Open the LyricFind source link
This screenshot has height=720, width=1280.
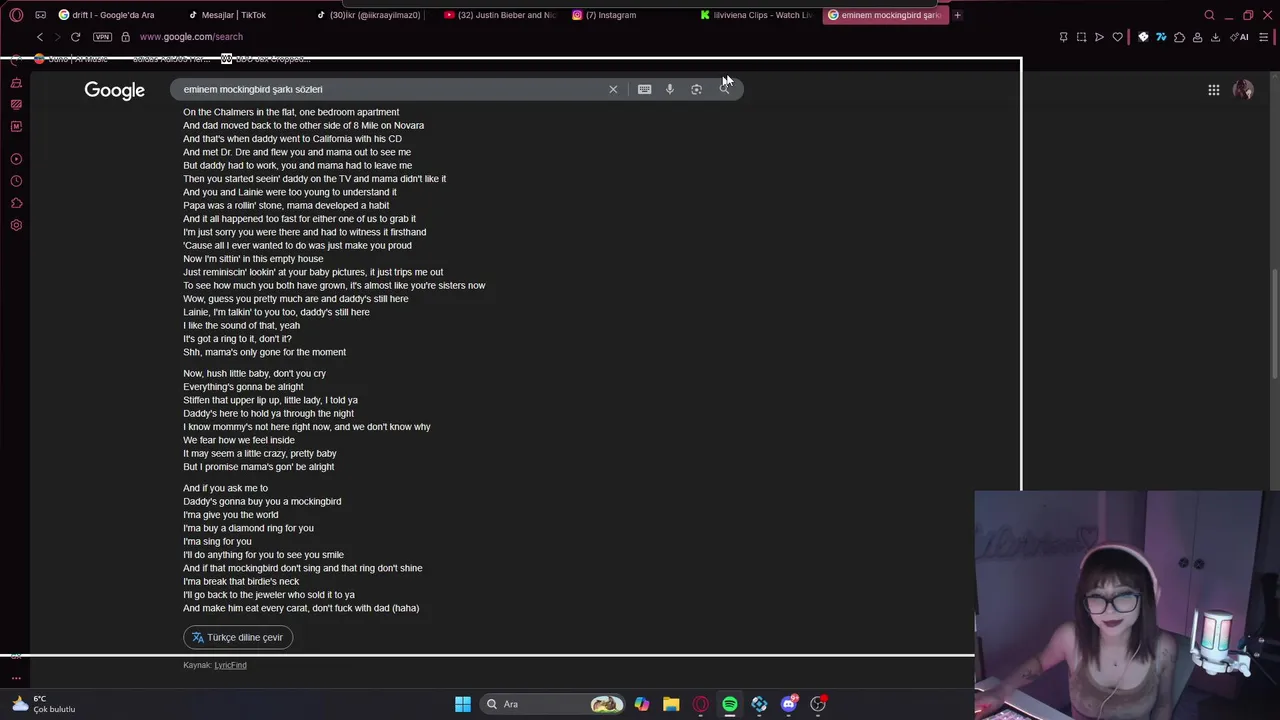click(x=230, y=665)
